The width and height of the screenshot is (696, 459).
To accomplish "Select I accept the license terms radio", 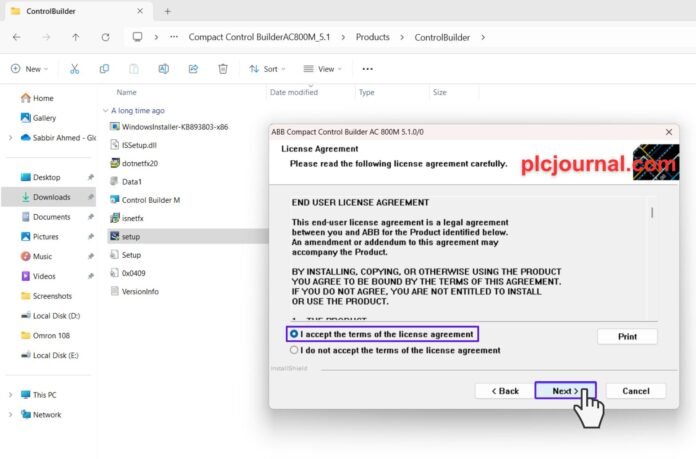I will [294, 334].
